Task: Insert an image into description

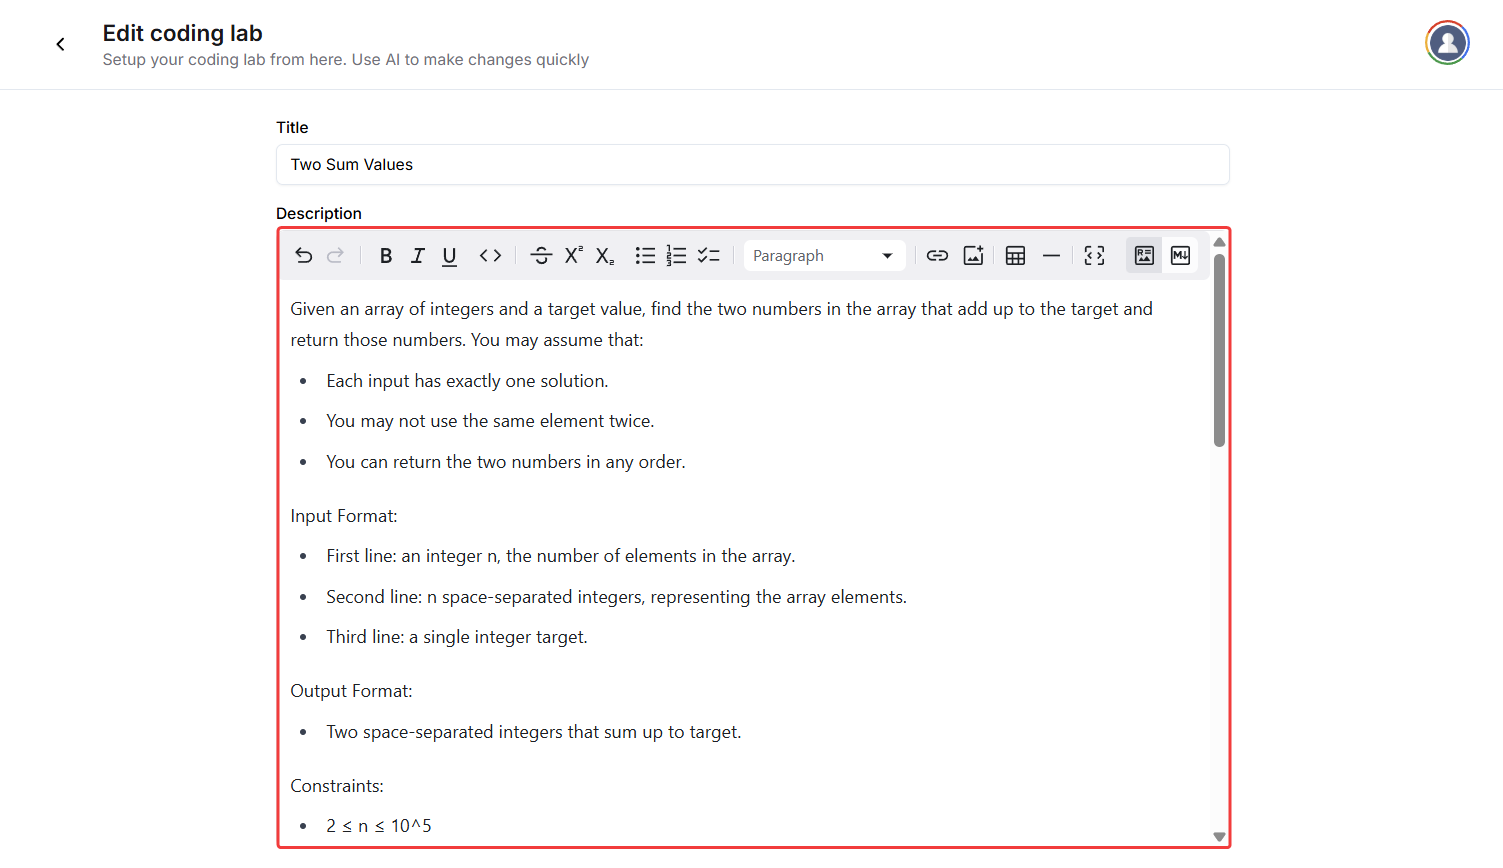Action: pyautogui.click(x=973, y=256)
